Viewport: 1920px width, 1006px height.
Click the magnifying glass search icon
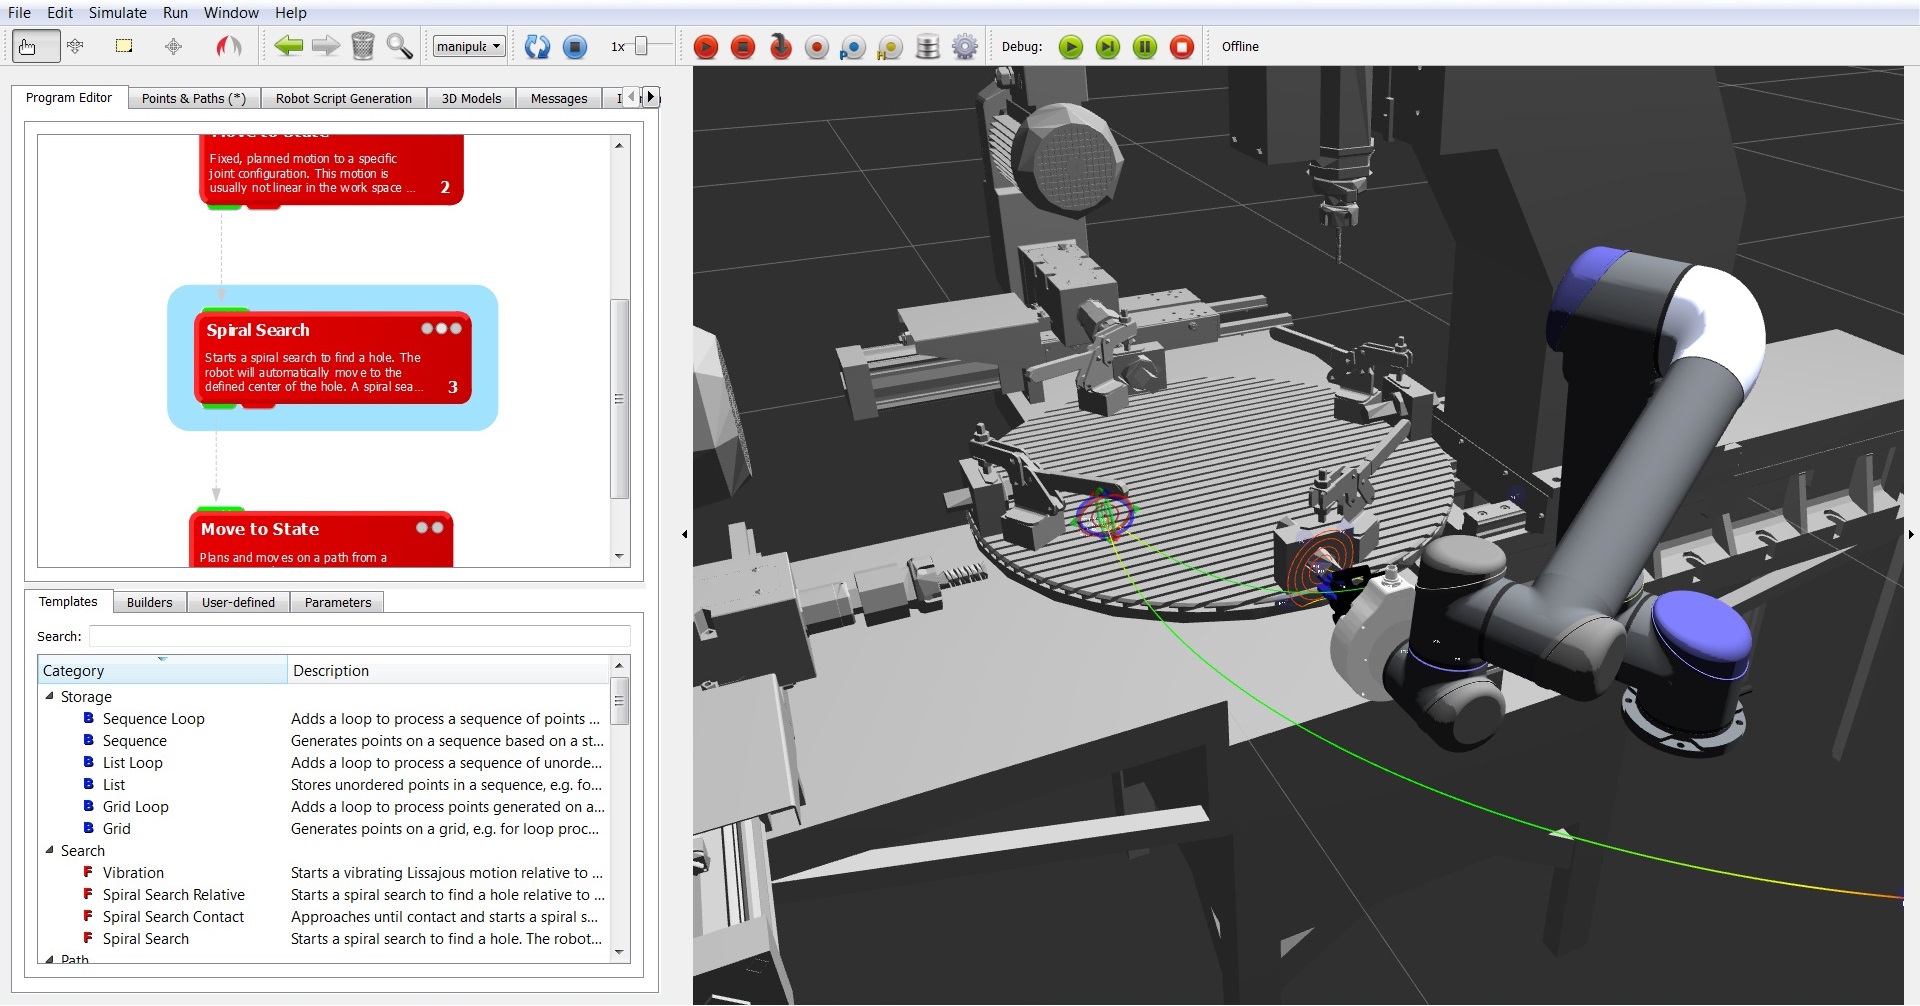coord(399,46)
